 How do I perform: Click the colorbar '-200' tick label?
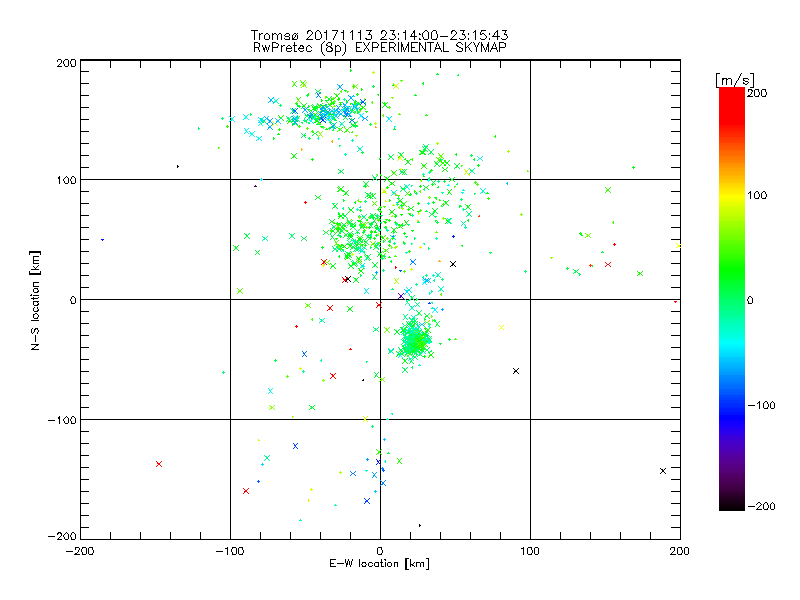click(761, 506)
